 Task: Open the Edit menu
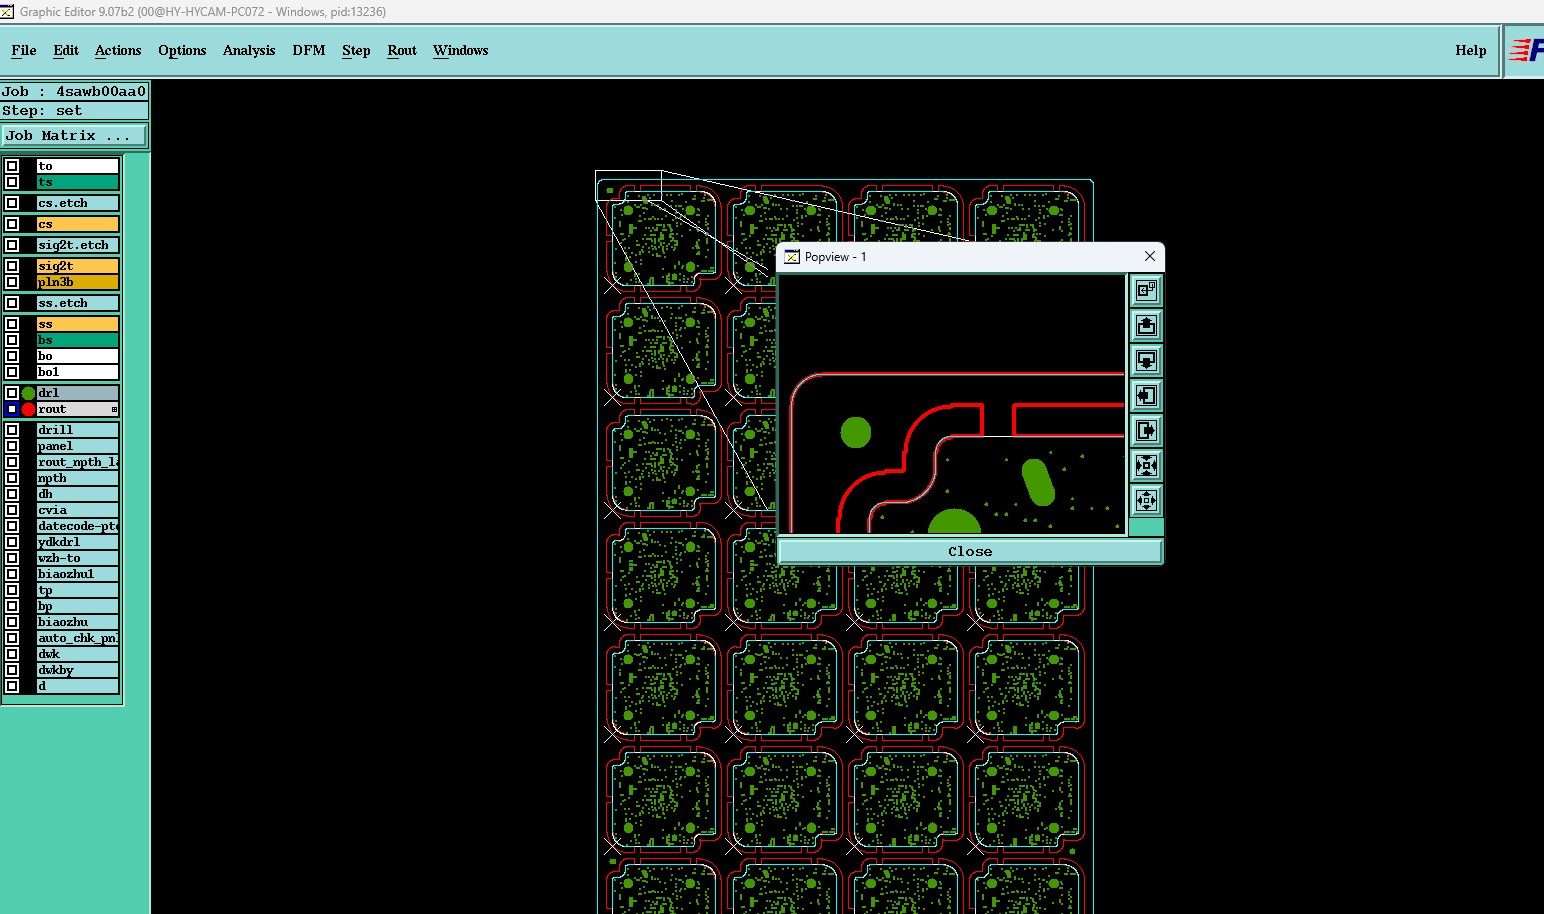pos(66,50)
